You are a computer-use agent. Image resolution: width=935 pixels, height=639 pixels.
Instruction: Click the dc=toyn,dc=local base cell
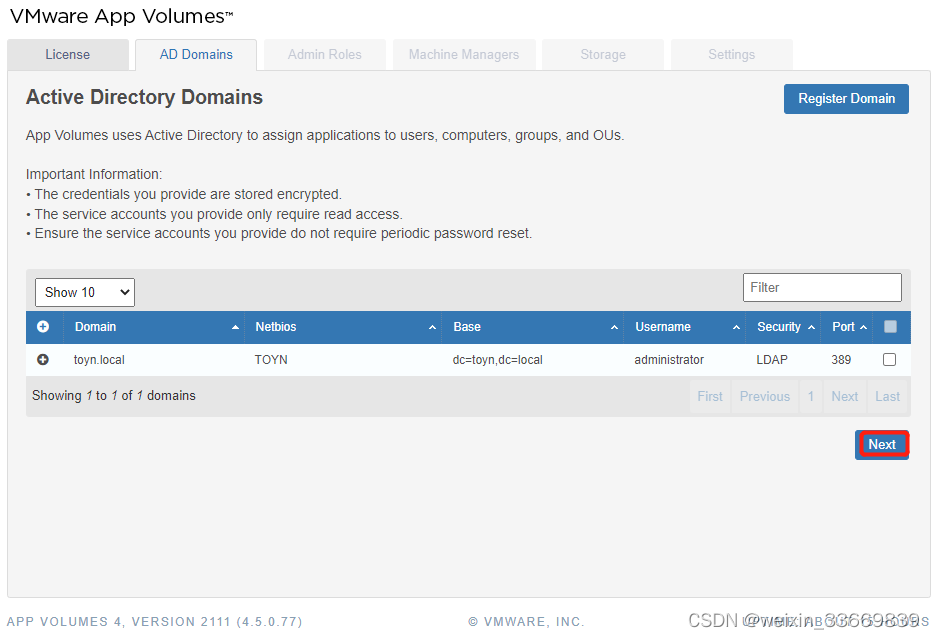[498, 360]
